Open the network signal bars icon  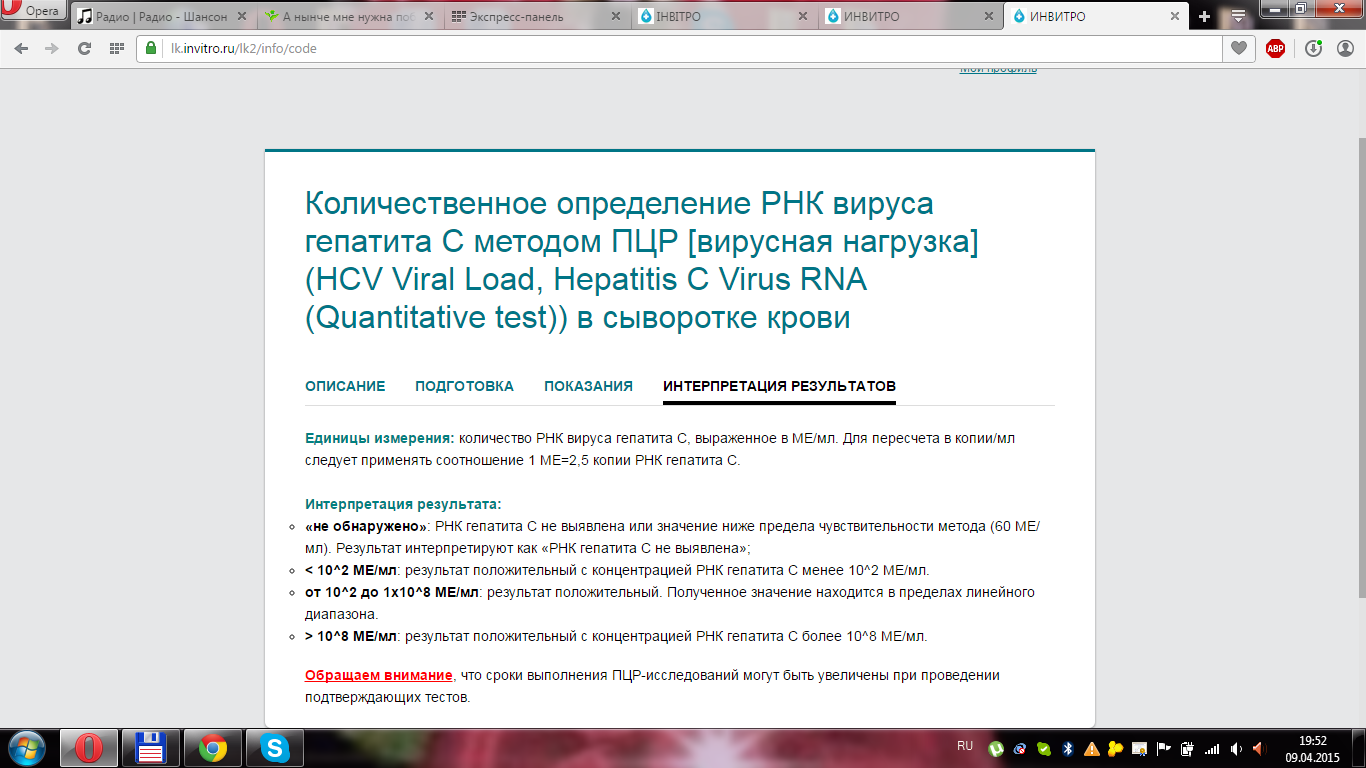(1212, 748)
